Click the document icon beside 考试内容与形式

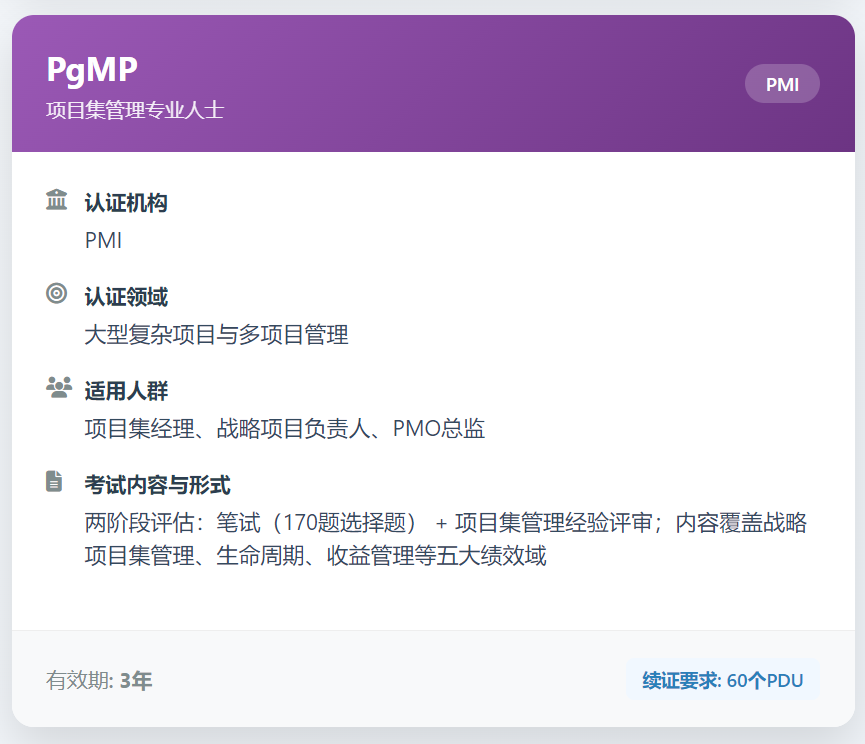(x=55, y=481)
